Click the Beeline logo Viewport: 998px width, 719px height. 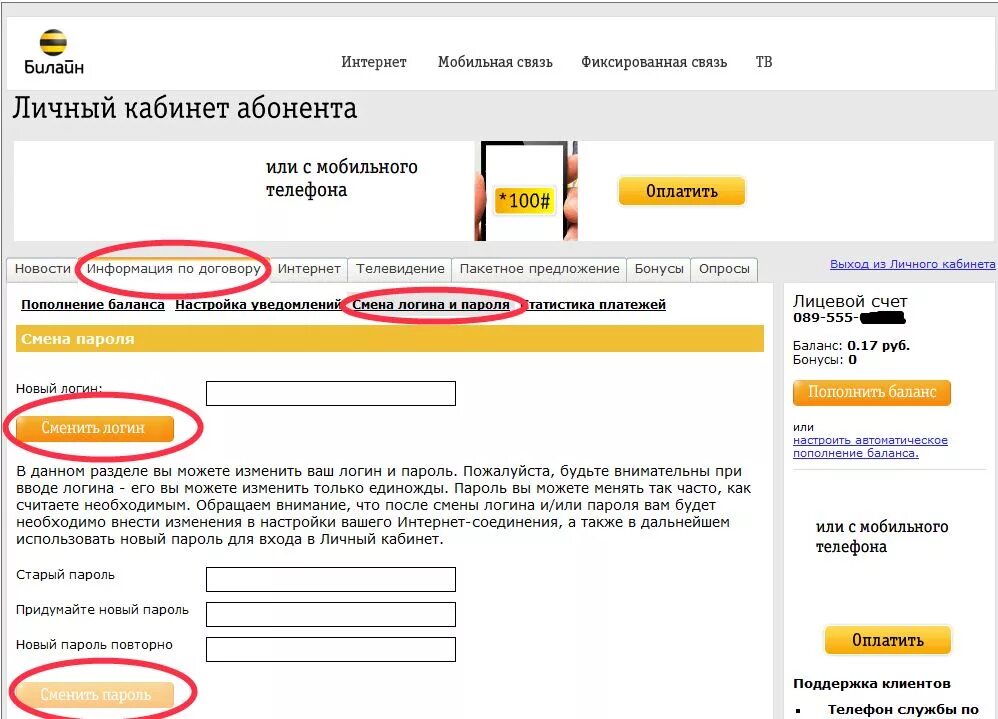[x=53, y=52]
